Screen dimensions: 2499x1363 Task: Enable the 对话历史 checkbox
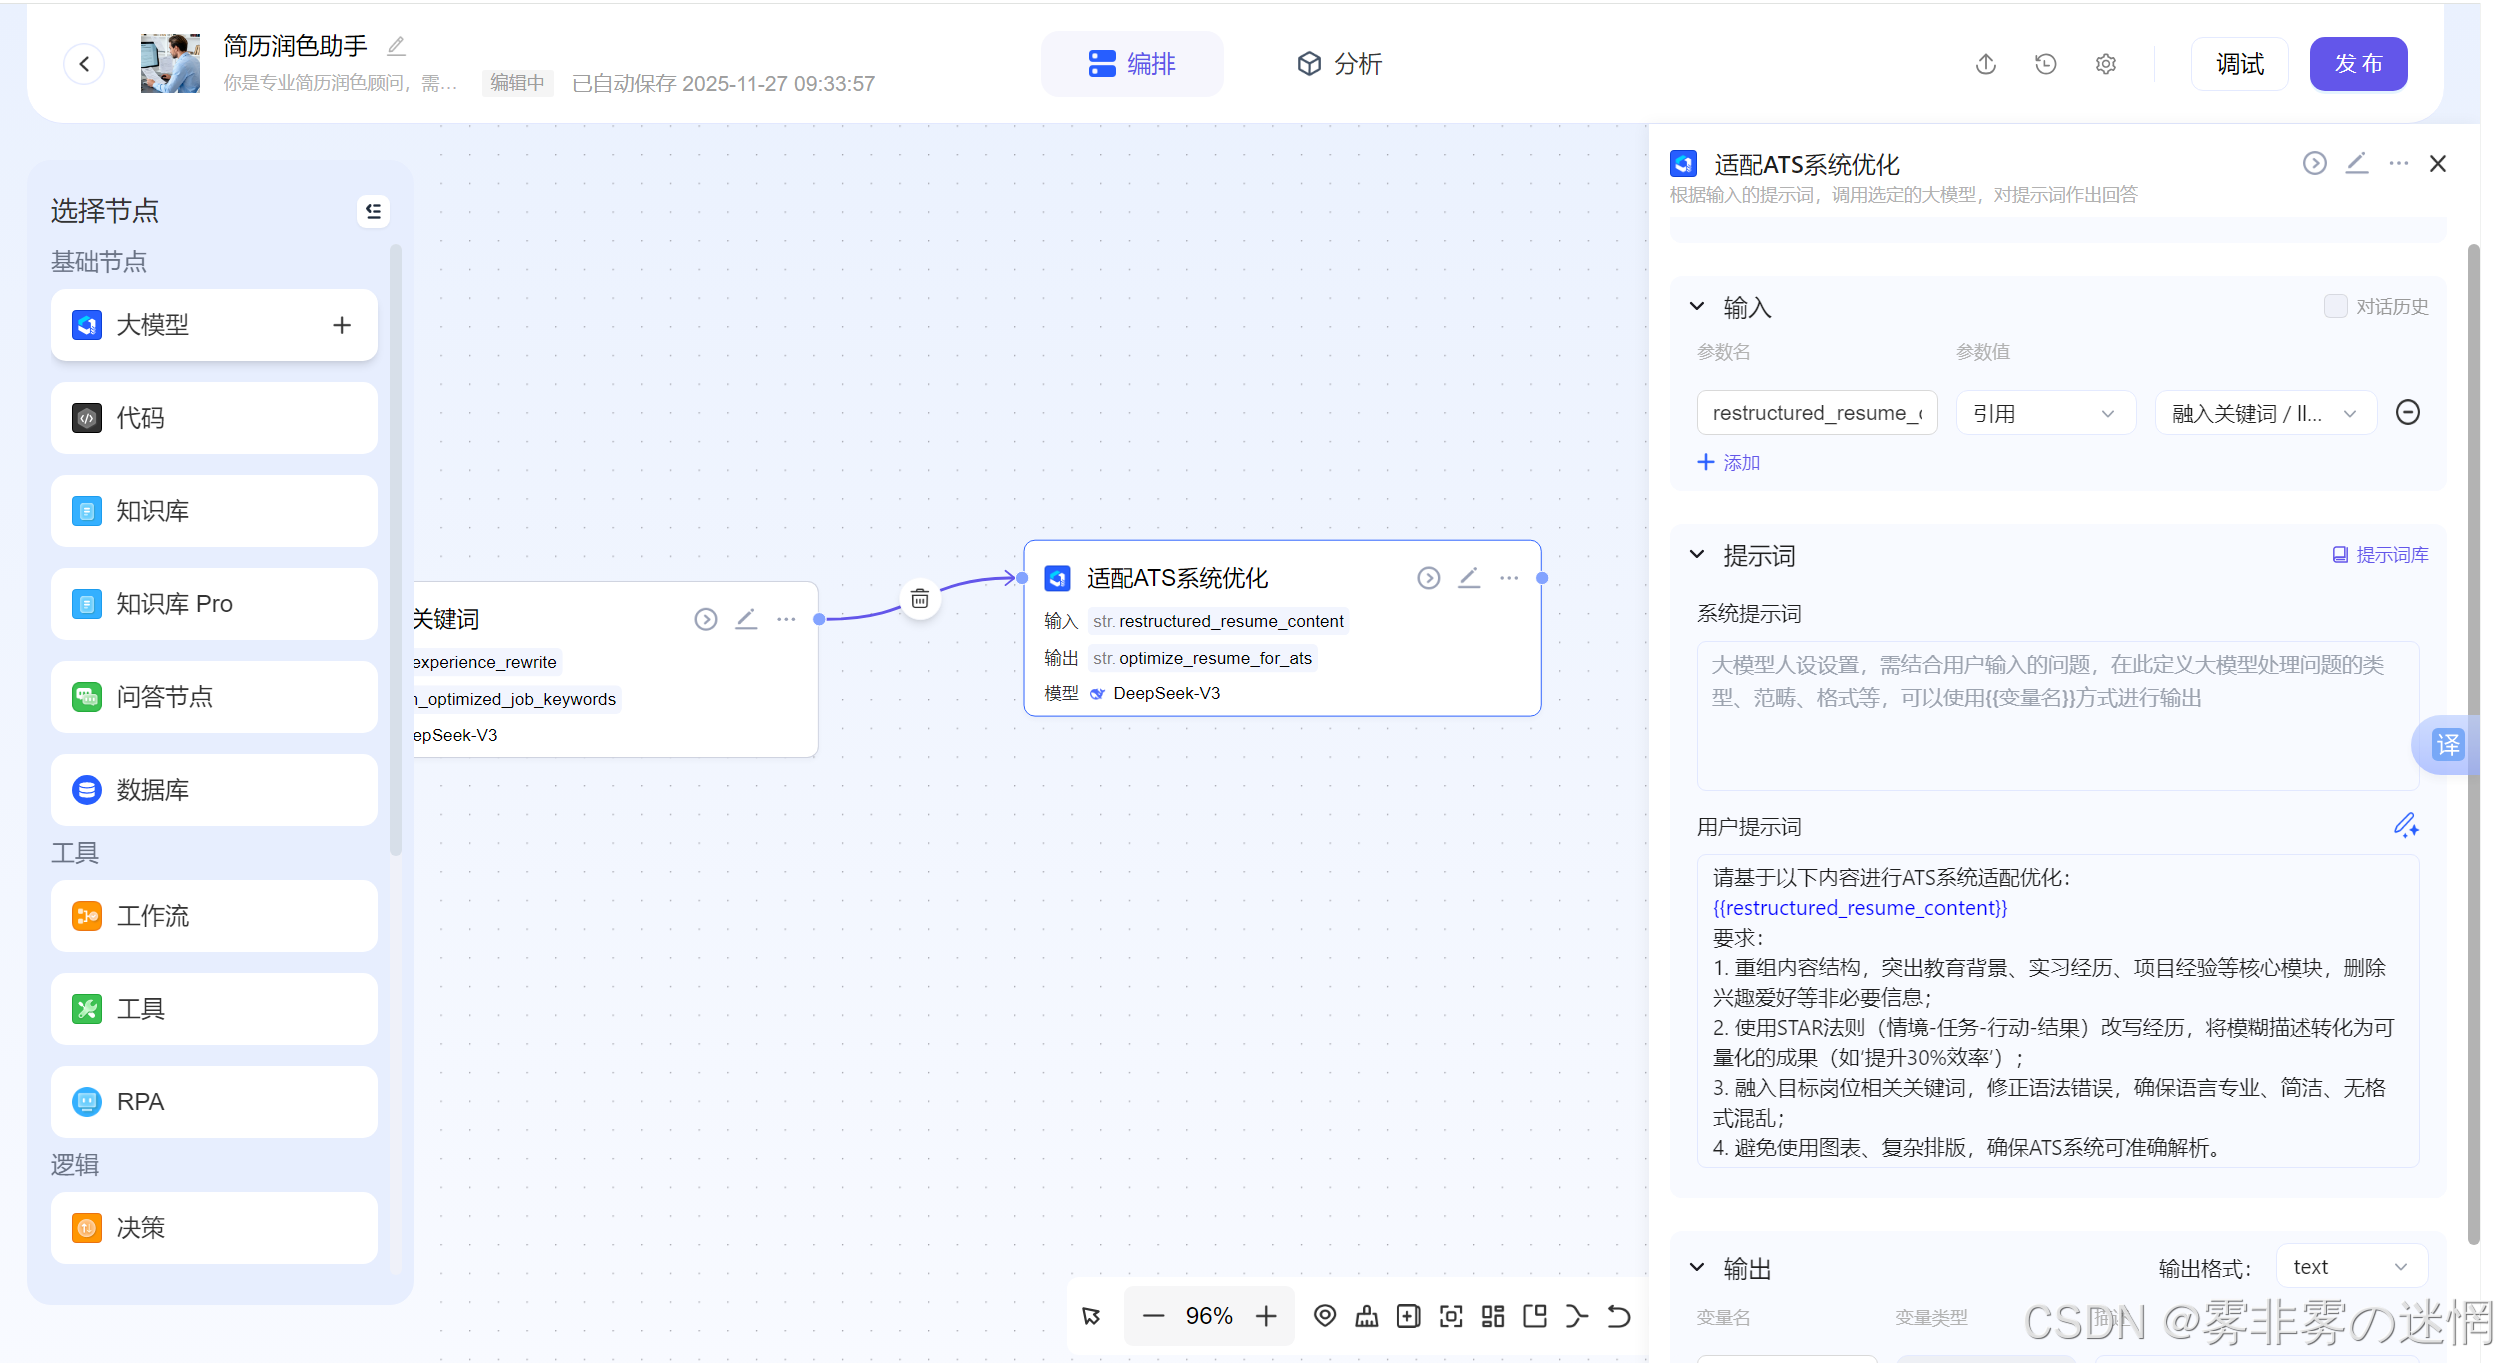pos(2335,306)
